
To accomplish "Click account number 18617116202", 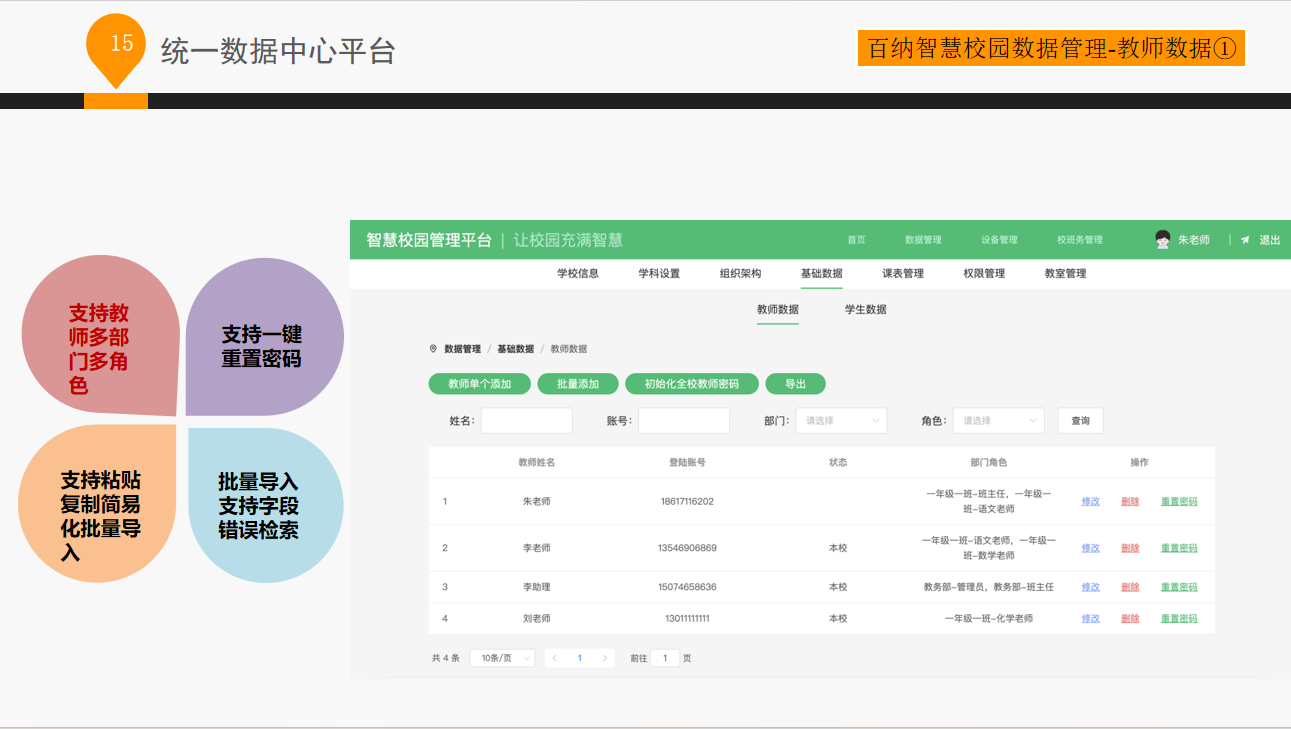I will pyautogui.click(x=687, y=502).
